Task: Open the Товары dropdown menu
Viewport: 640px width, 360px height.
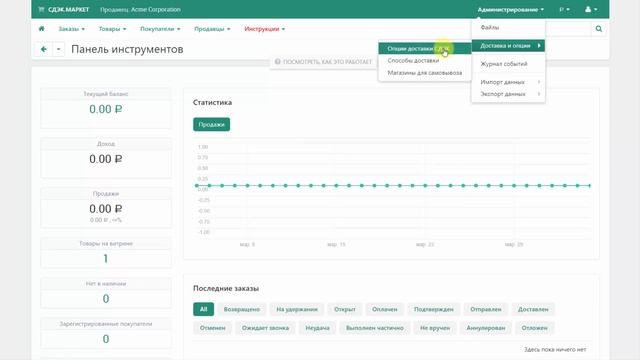Action: 112,29
